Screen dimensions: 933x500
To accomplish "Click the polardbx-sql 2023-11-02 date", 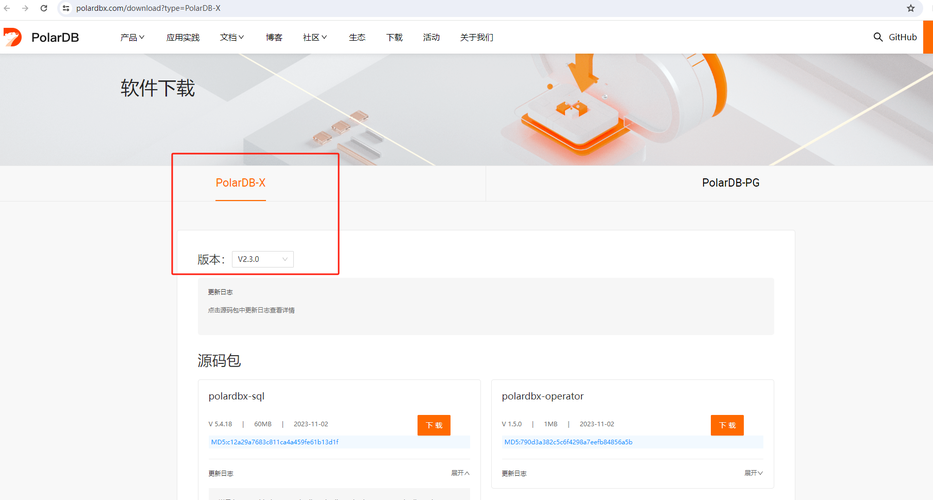I will point(311,424).
